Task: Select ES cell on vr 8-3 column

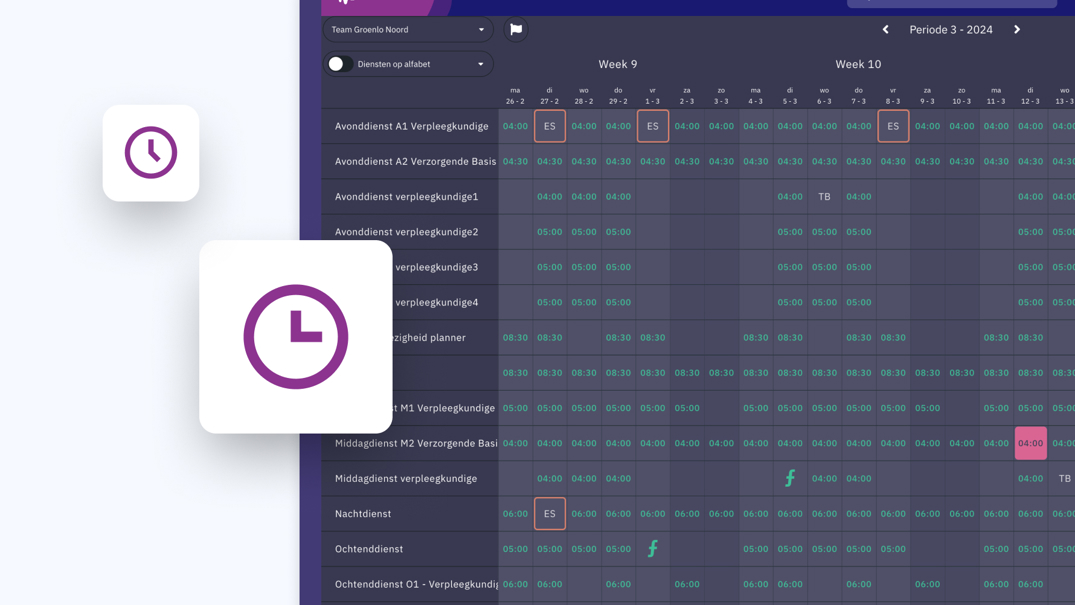Action: click(893, 127)
